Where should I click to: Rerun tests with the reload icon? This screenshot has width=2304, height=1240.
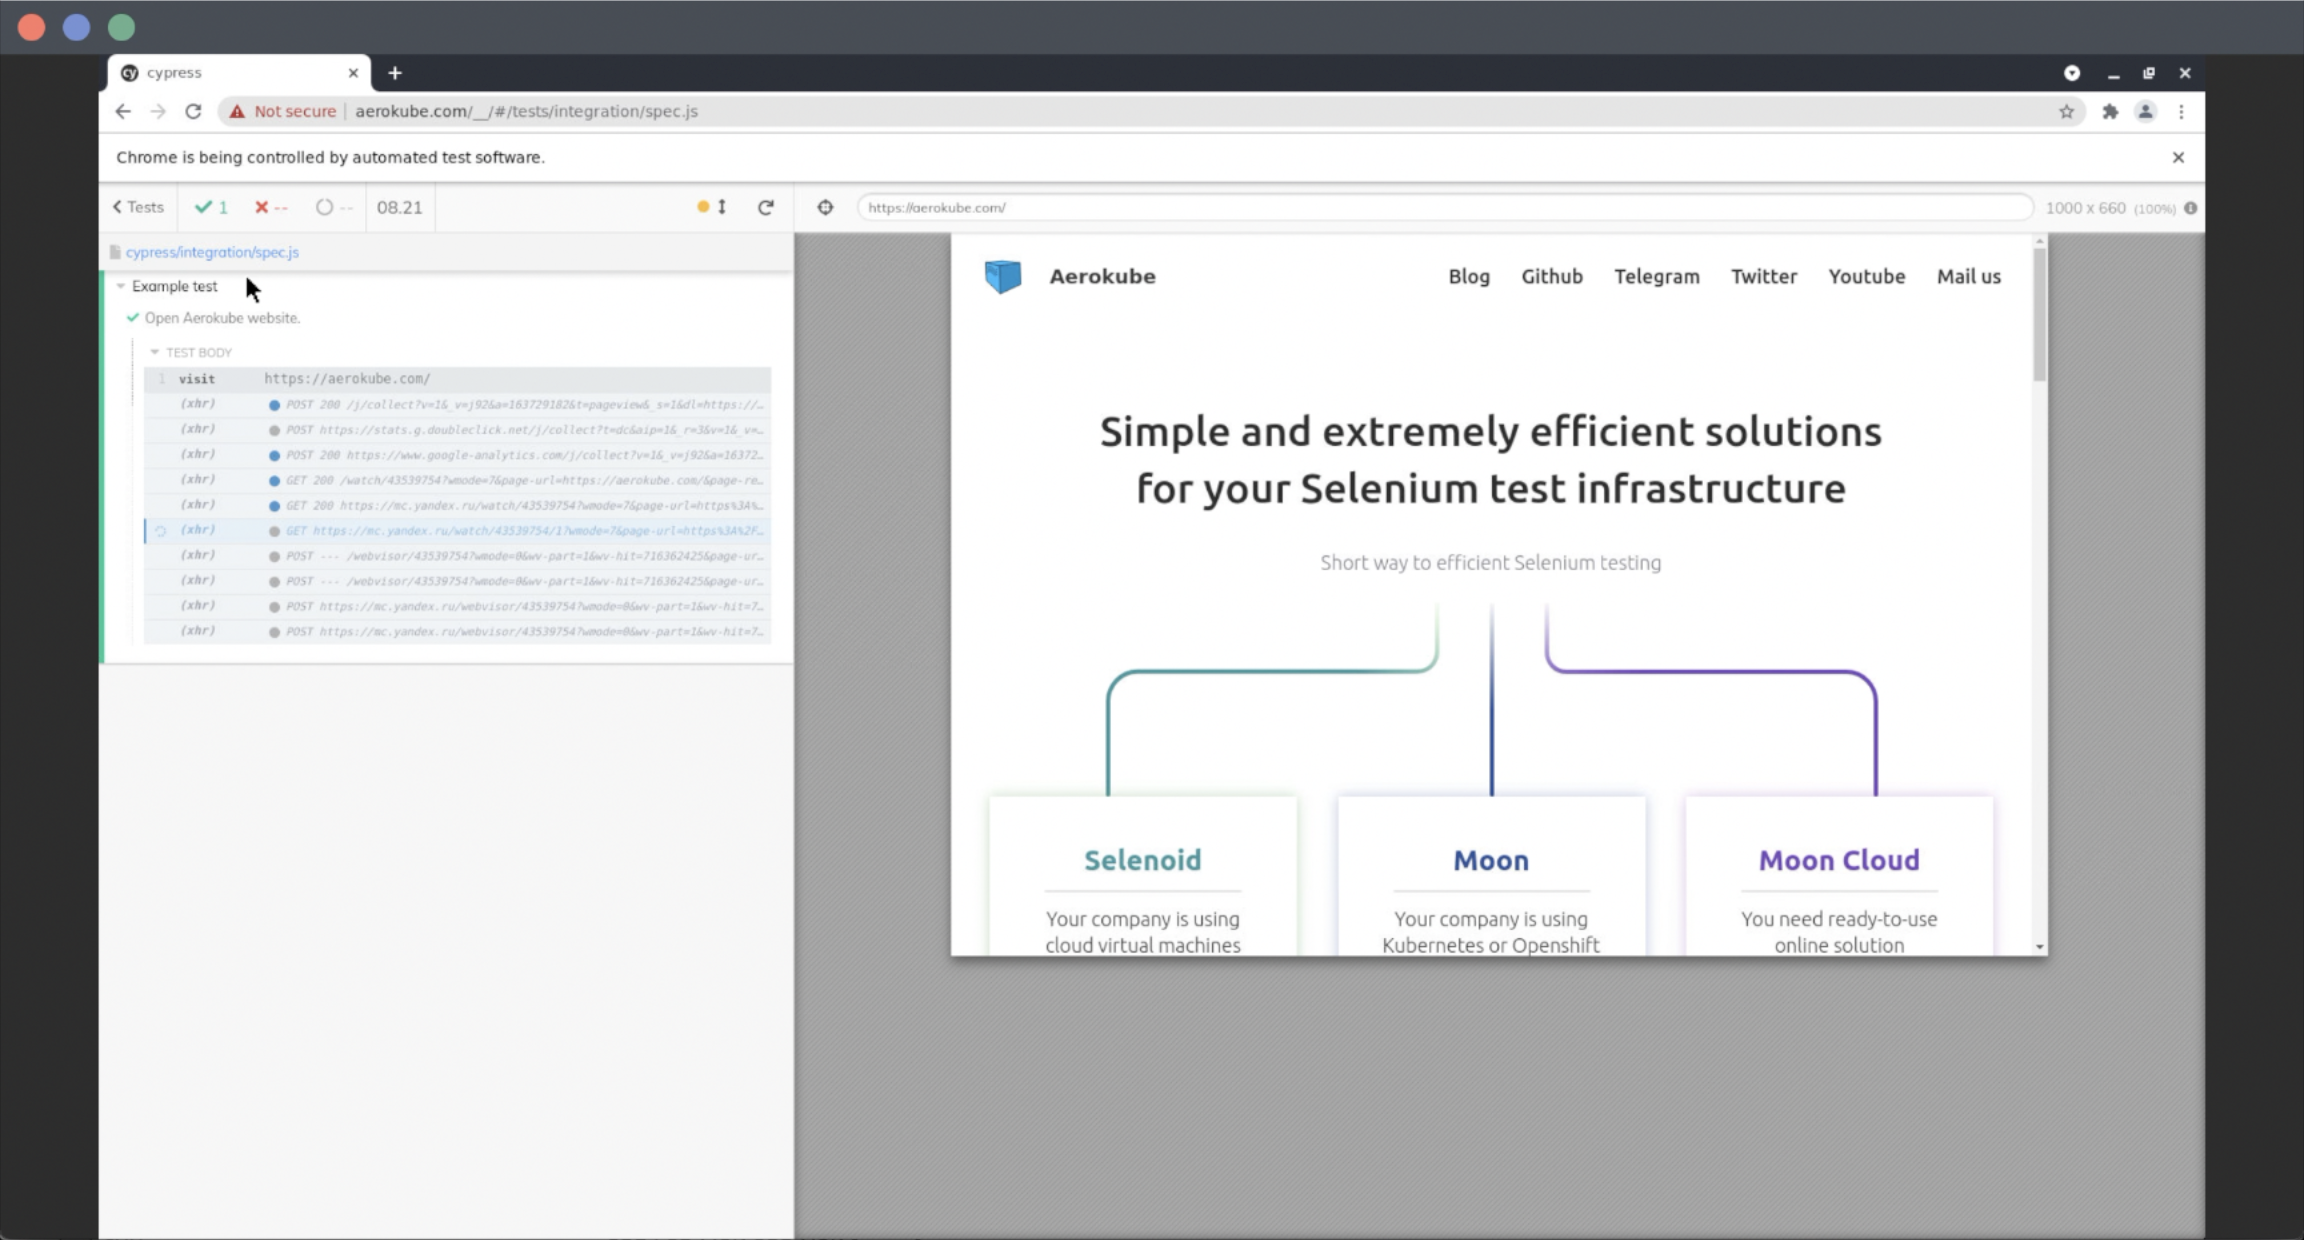click(x=766, y=207)
